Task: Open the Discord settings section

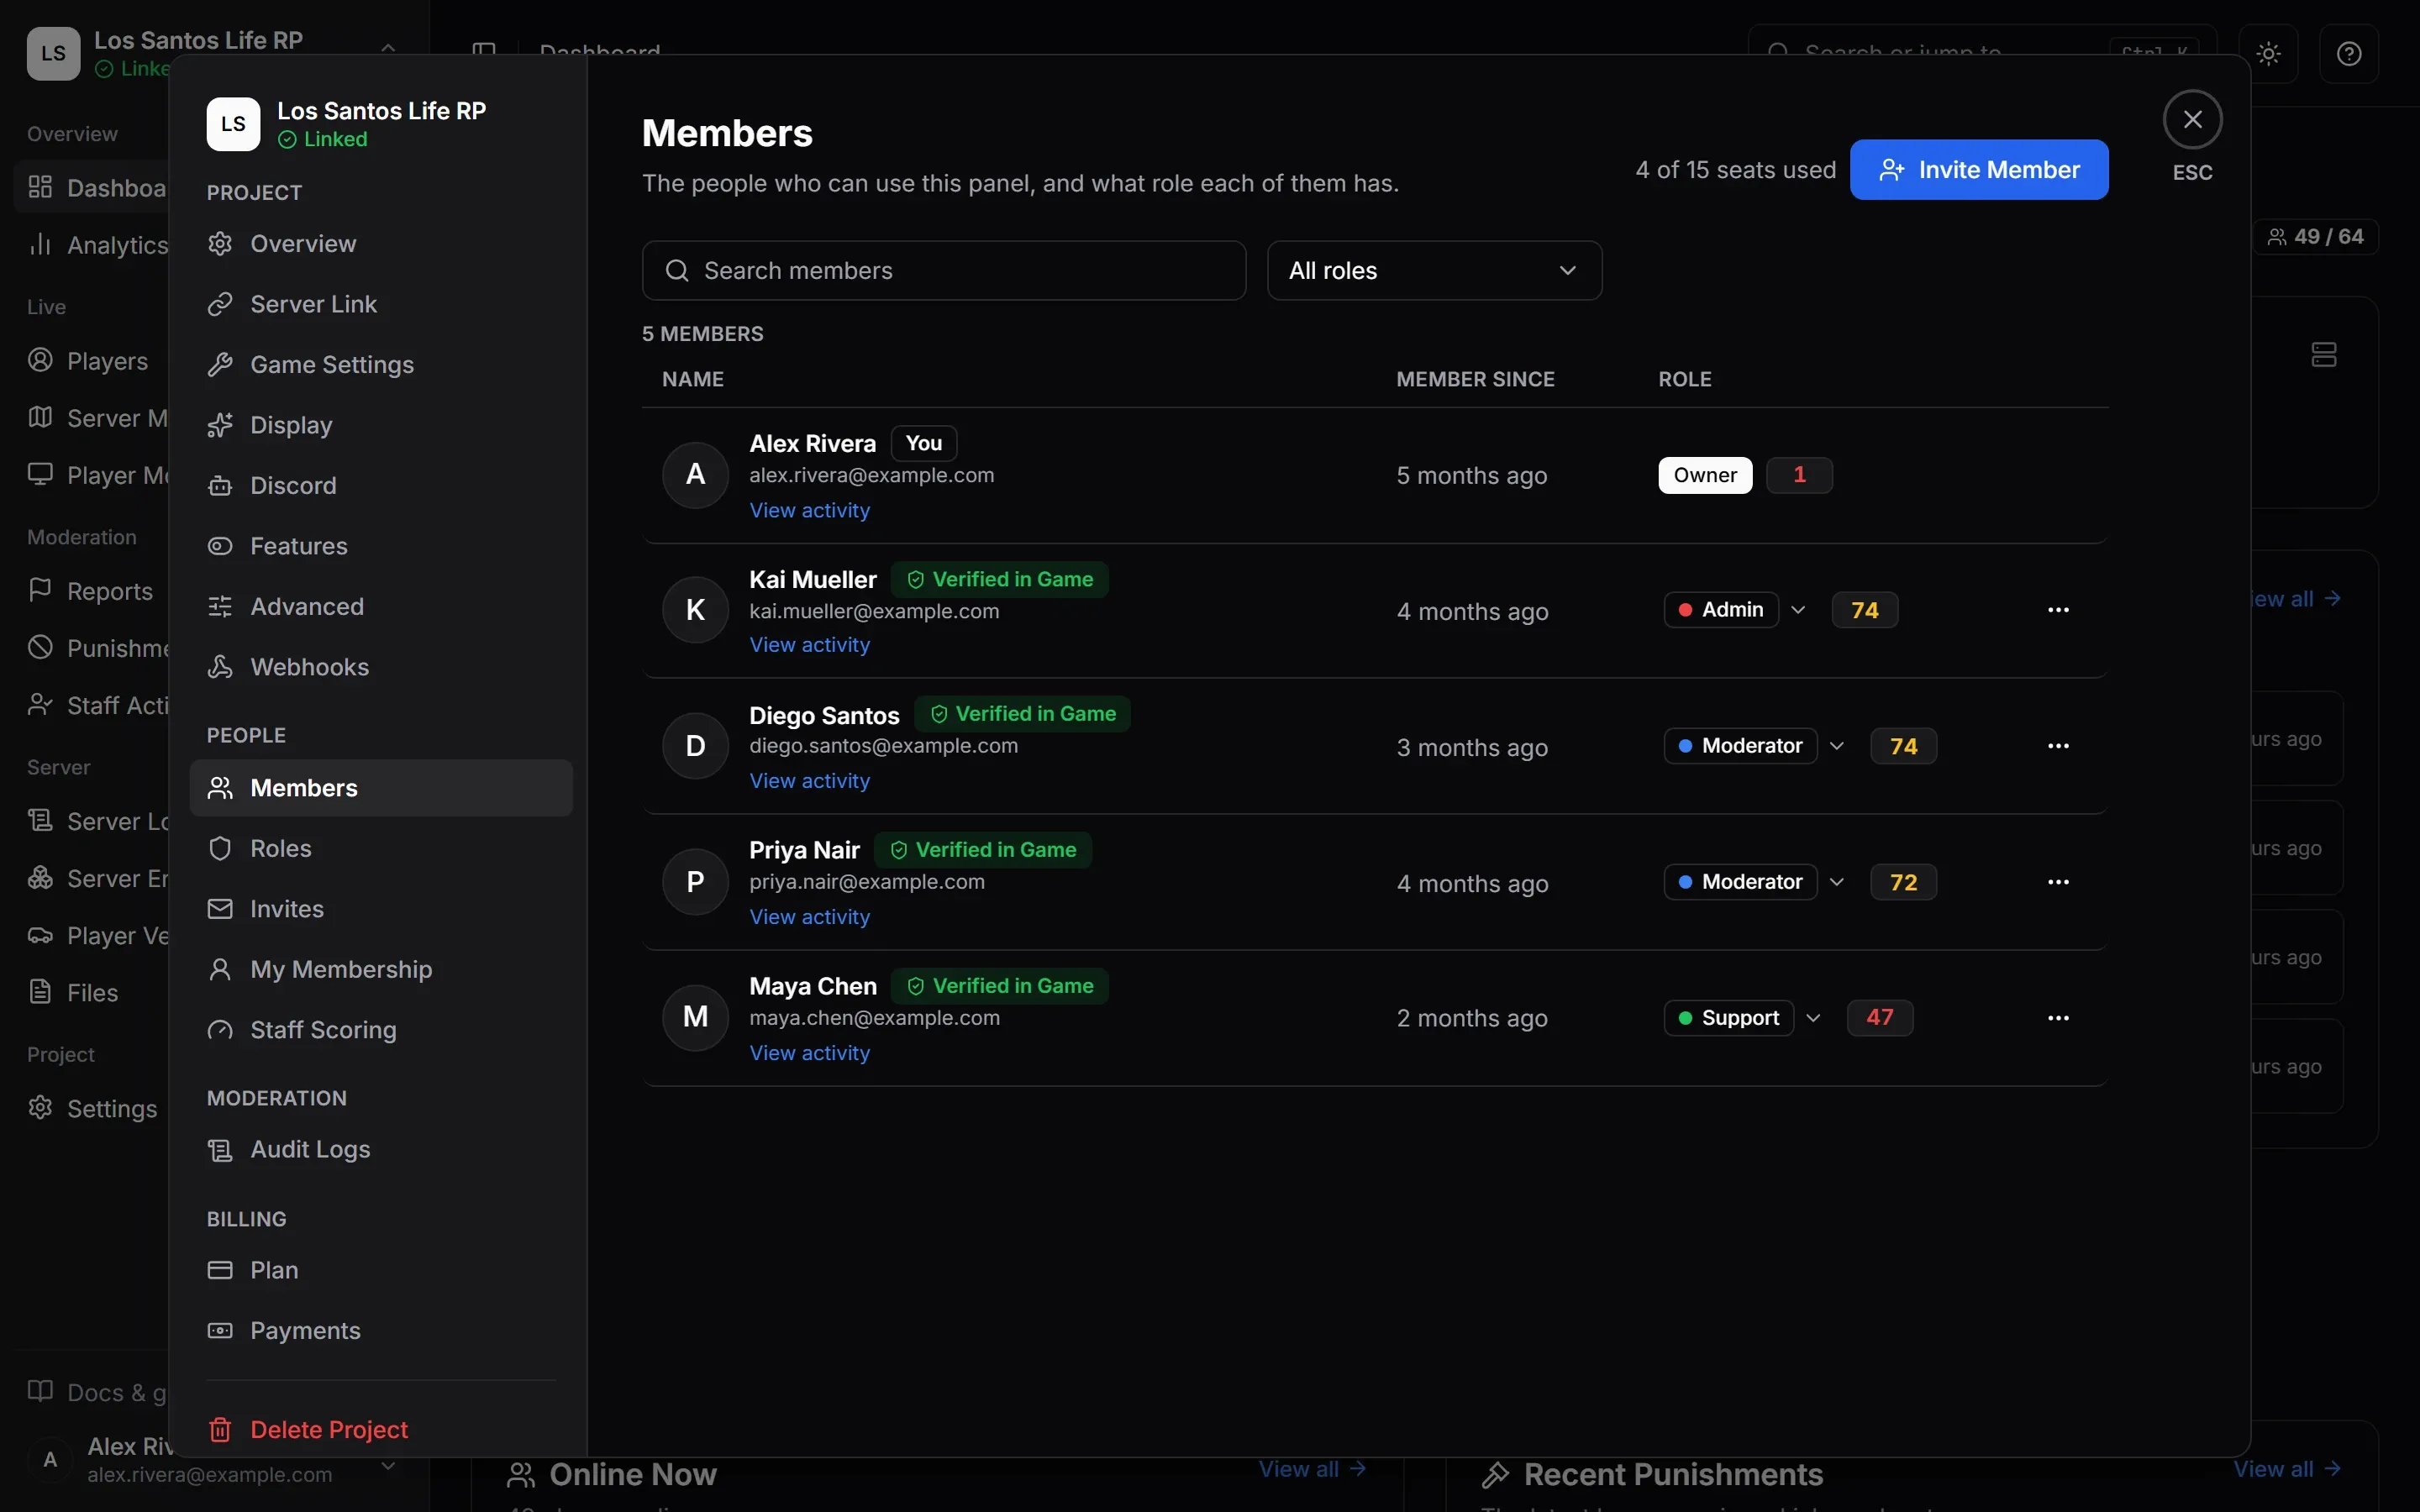Action: pyautogui.click(x=380, y=486)
